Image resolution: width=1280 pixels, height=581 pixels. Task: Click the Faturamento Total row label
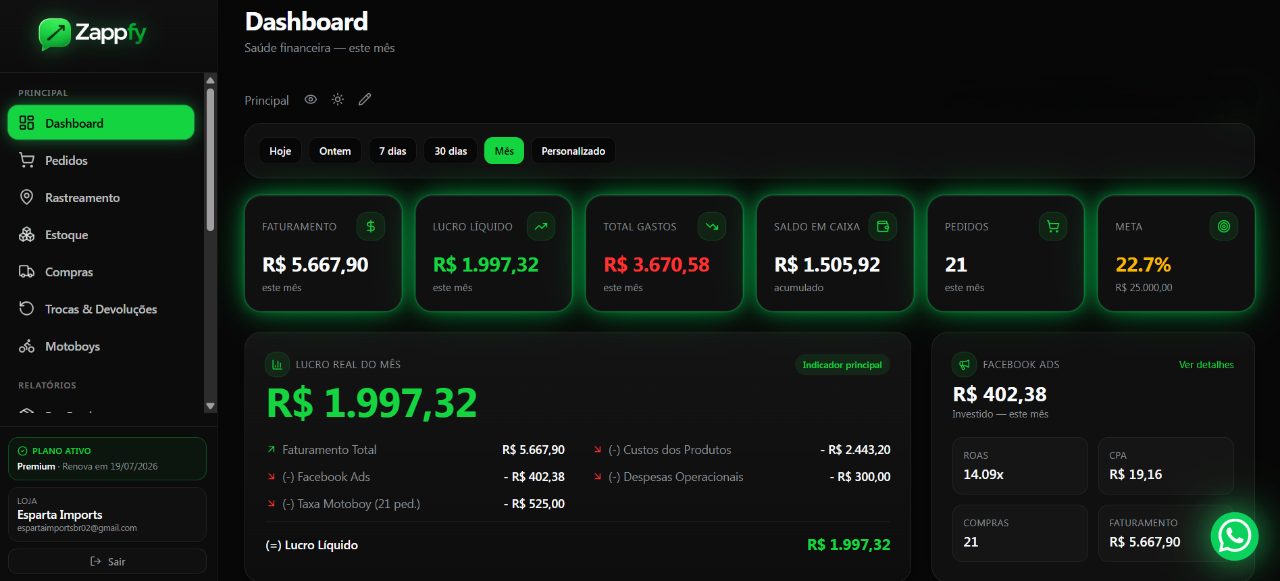[x=329, y=450]
